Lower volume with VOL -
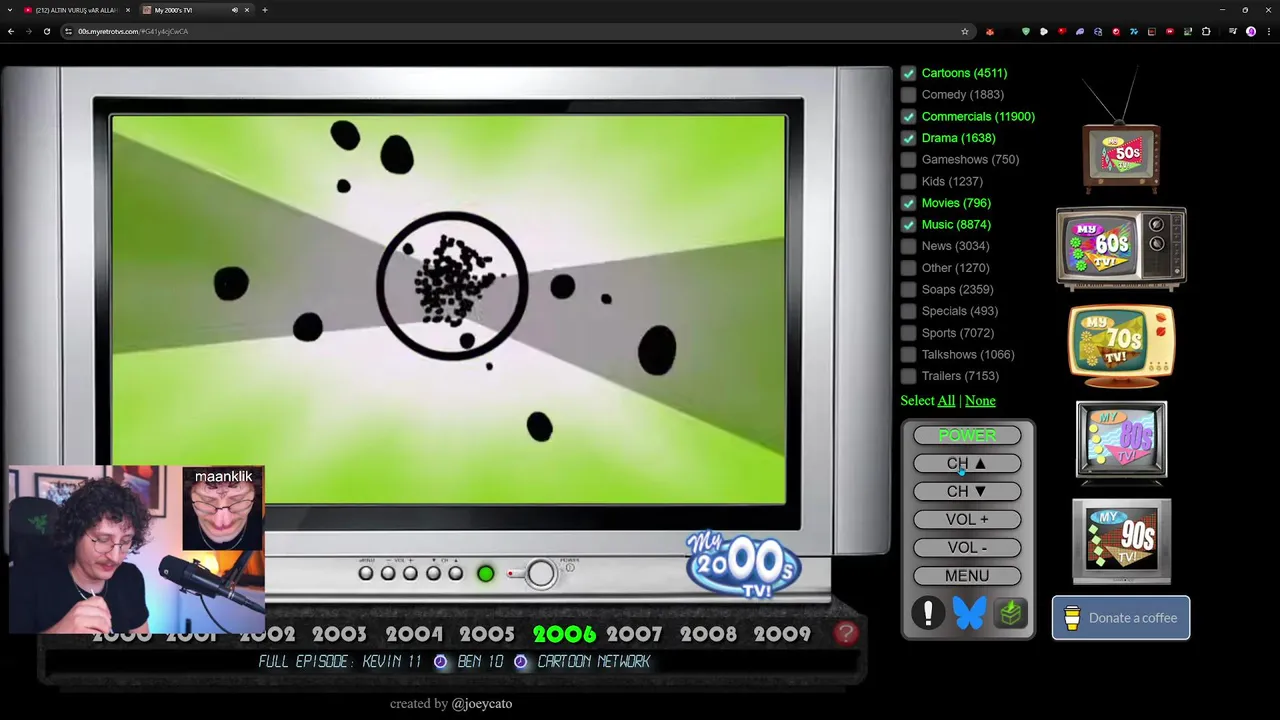 [x=967, y=547]
